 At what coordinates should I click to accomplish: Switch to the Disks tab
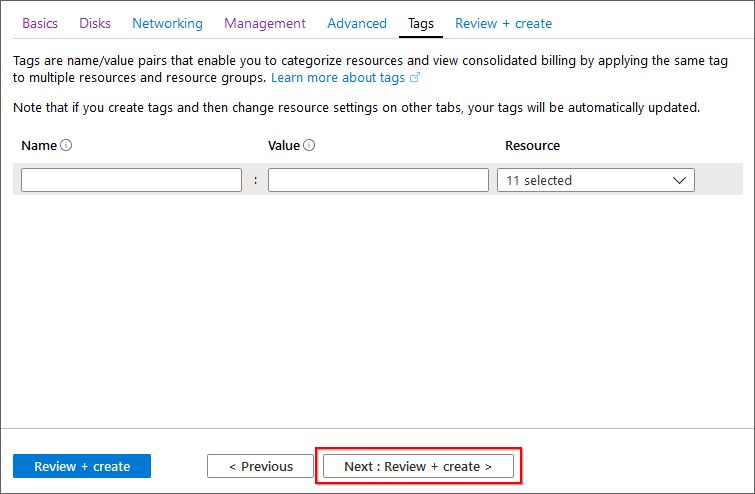click(x=95, y=23)
